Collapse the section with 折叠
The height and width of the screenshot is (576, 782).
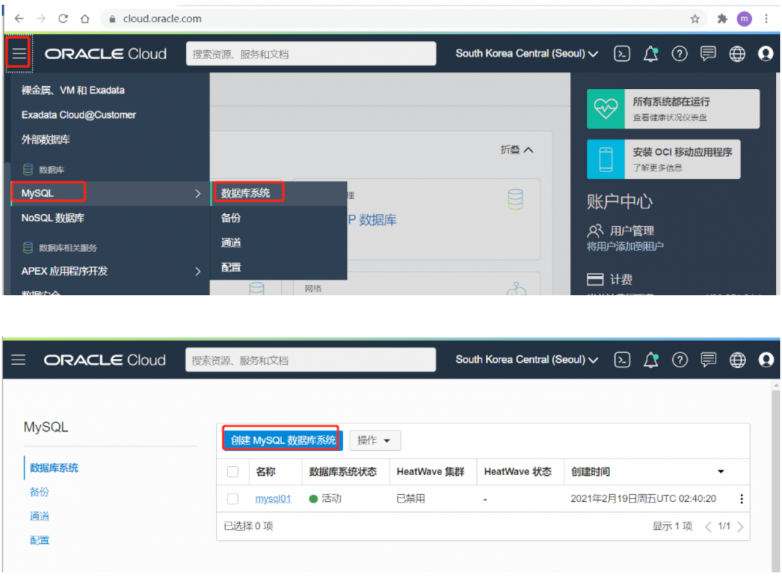pyautogui.click(x=517, y=150)
